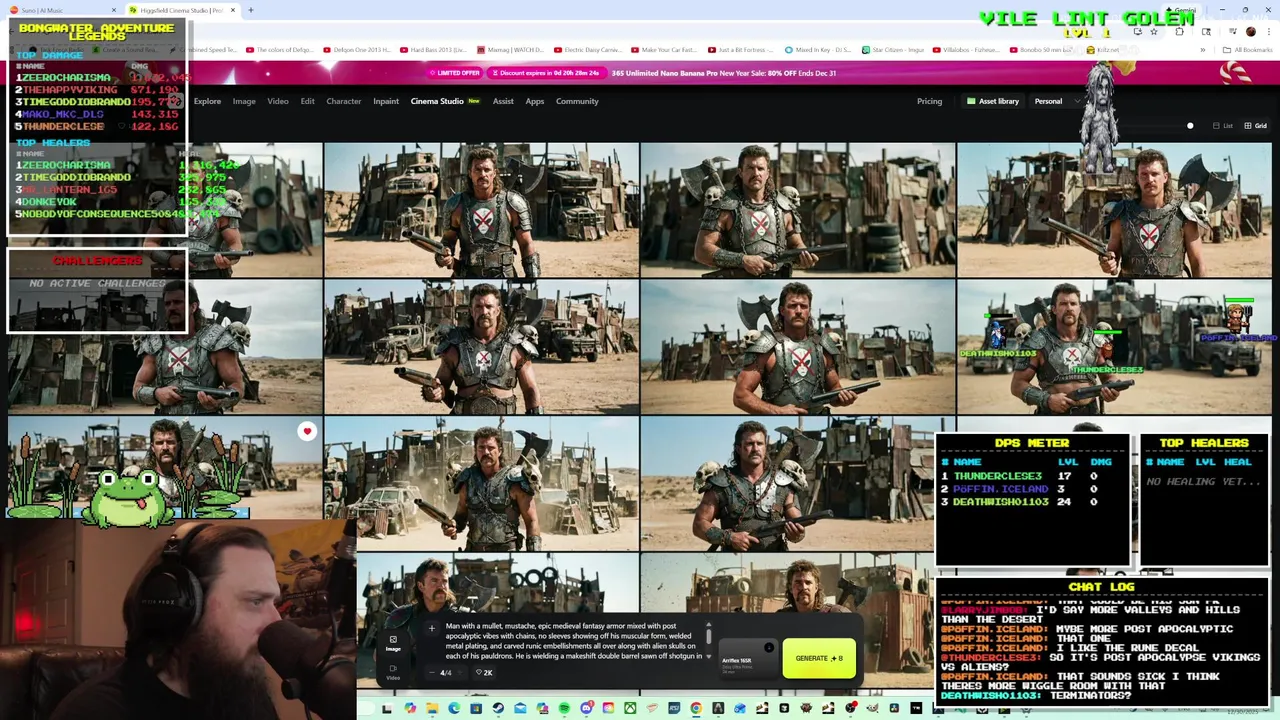Open RSI launcher from the taskbar
1280x720 pixels.
pos(674,708)
